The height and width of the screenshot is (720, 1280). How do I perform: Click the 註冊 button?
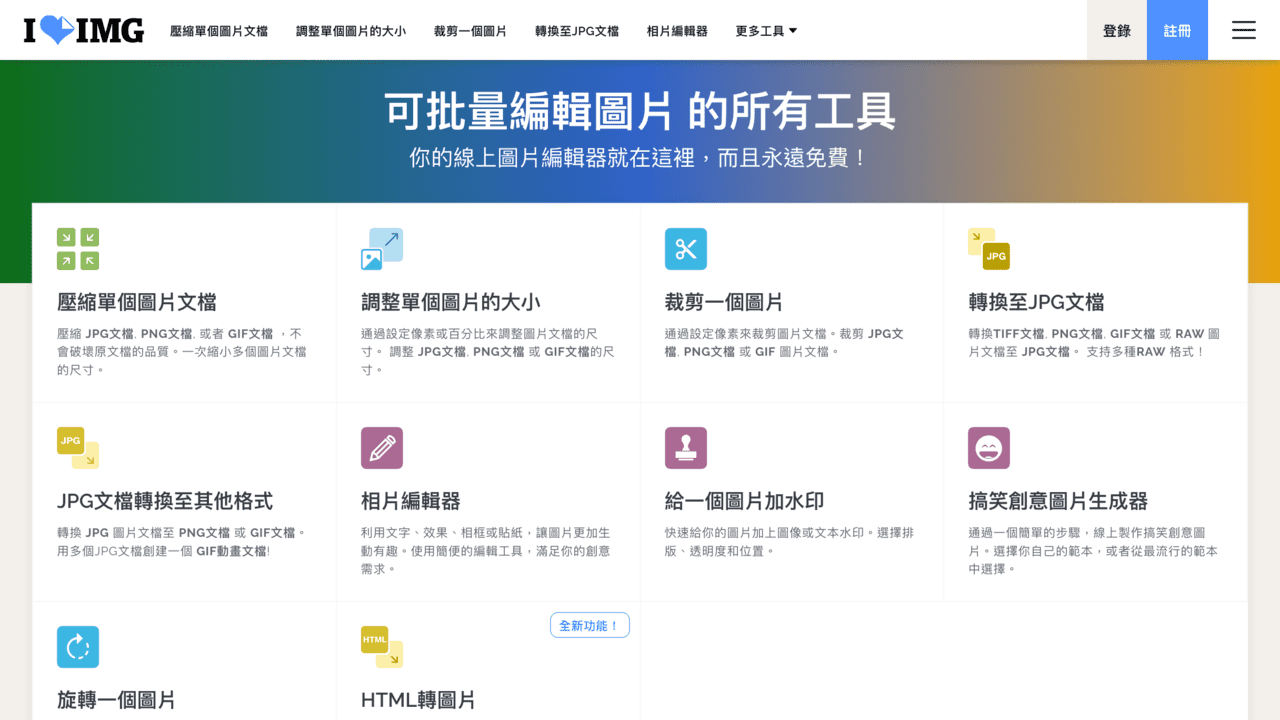(x=1177, y=30)
